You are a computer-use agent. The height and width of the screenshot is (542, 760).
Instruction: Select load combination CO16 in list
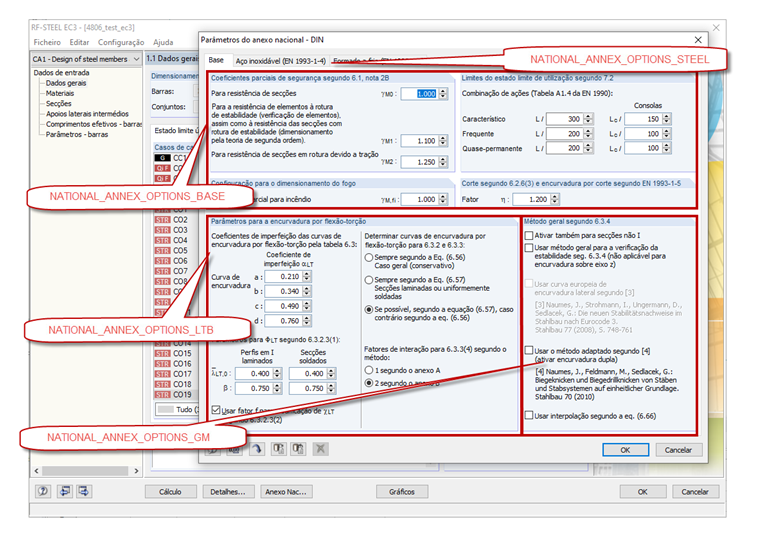tap(182, 364)
